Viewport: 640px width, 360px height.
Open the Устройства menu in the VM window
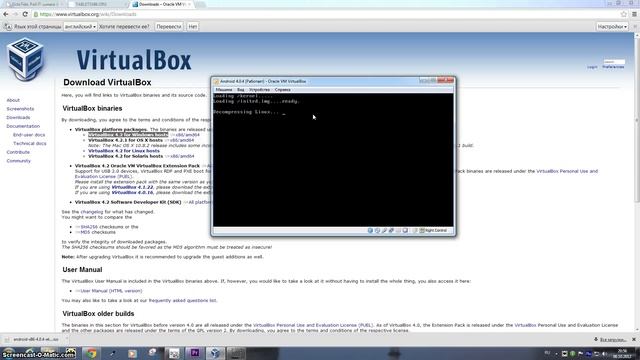(x=259, y=89)
